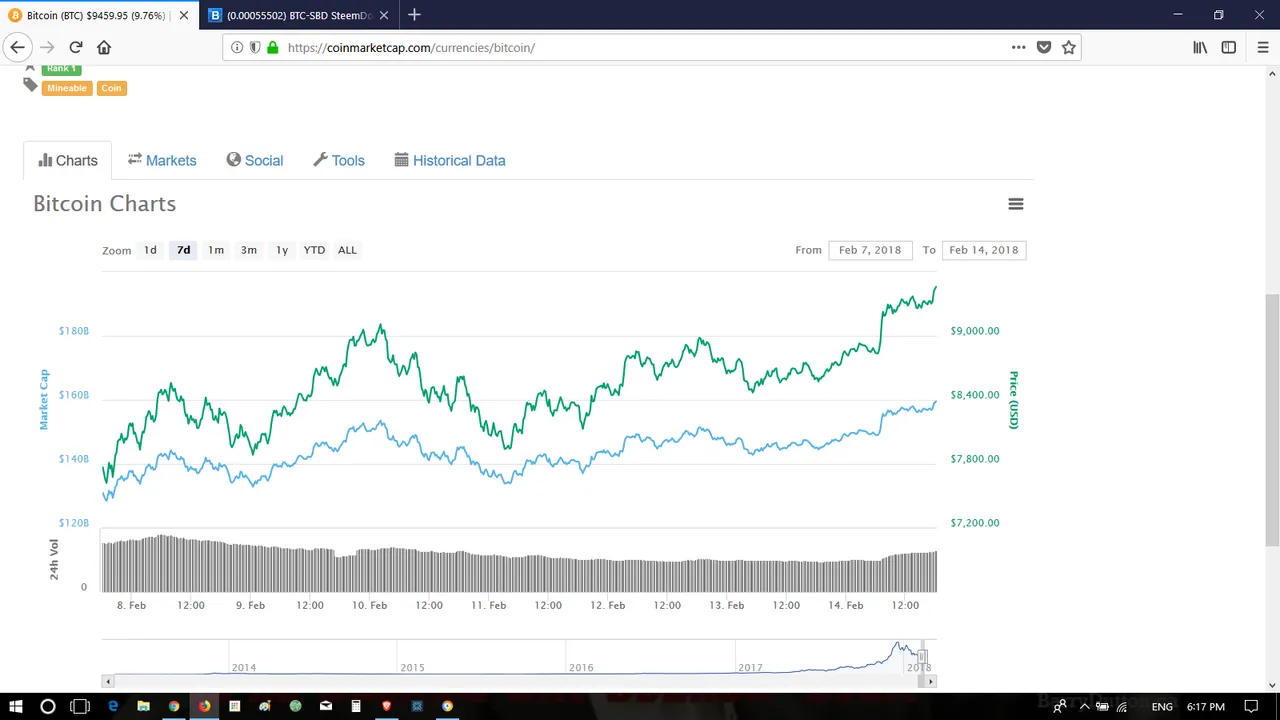Go to the browser home page
This screenshot has height=720, width=1280.
click(x=104, y=47)
